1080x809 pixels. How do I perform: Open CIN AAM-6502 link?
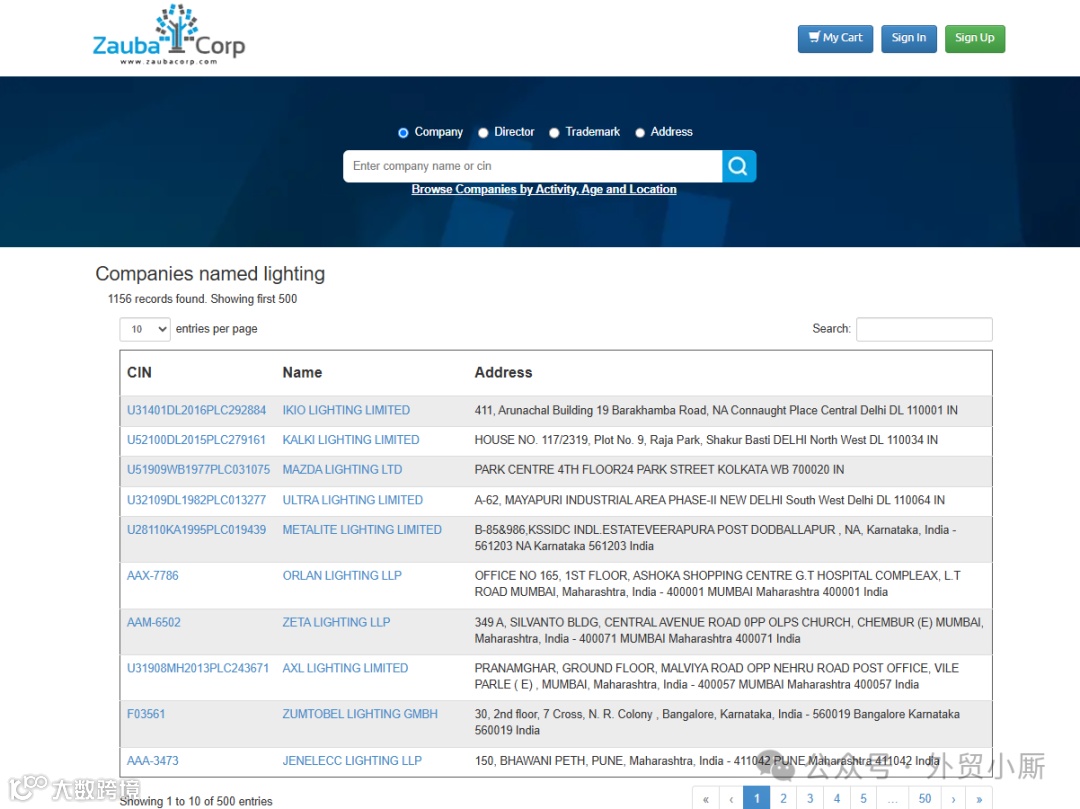point(154,622)
